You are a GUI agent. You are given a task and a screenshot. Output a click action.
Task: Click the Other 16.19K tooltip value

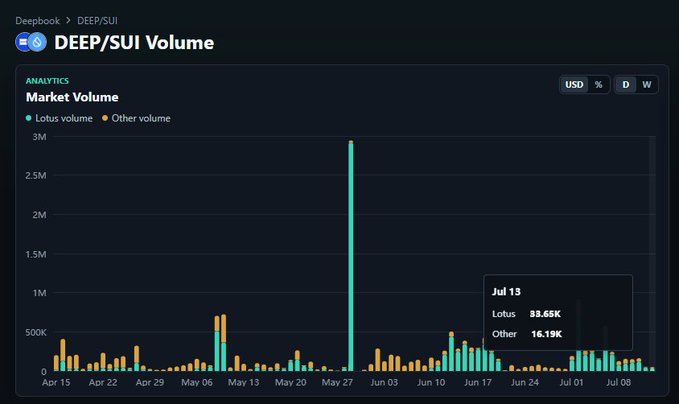click(546, 334)
